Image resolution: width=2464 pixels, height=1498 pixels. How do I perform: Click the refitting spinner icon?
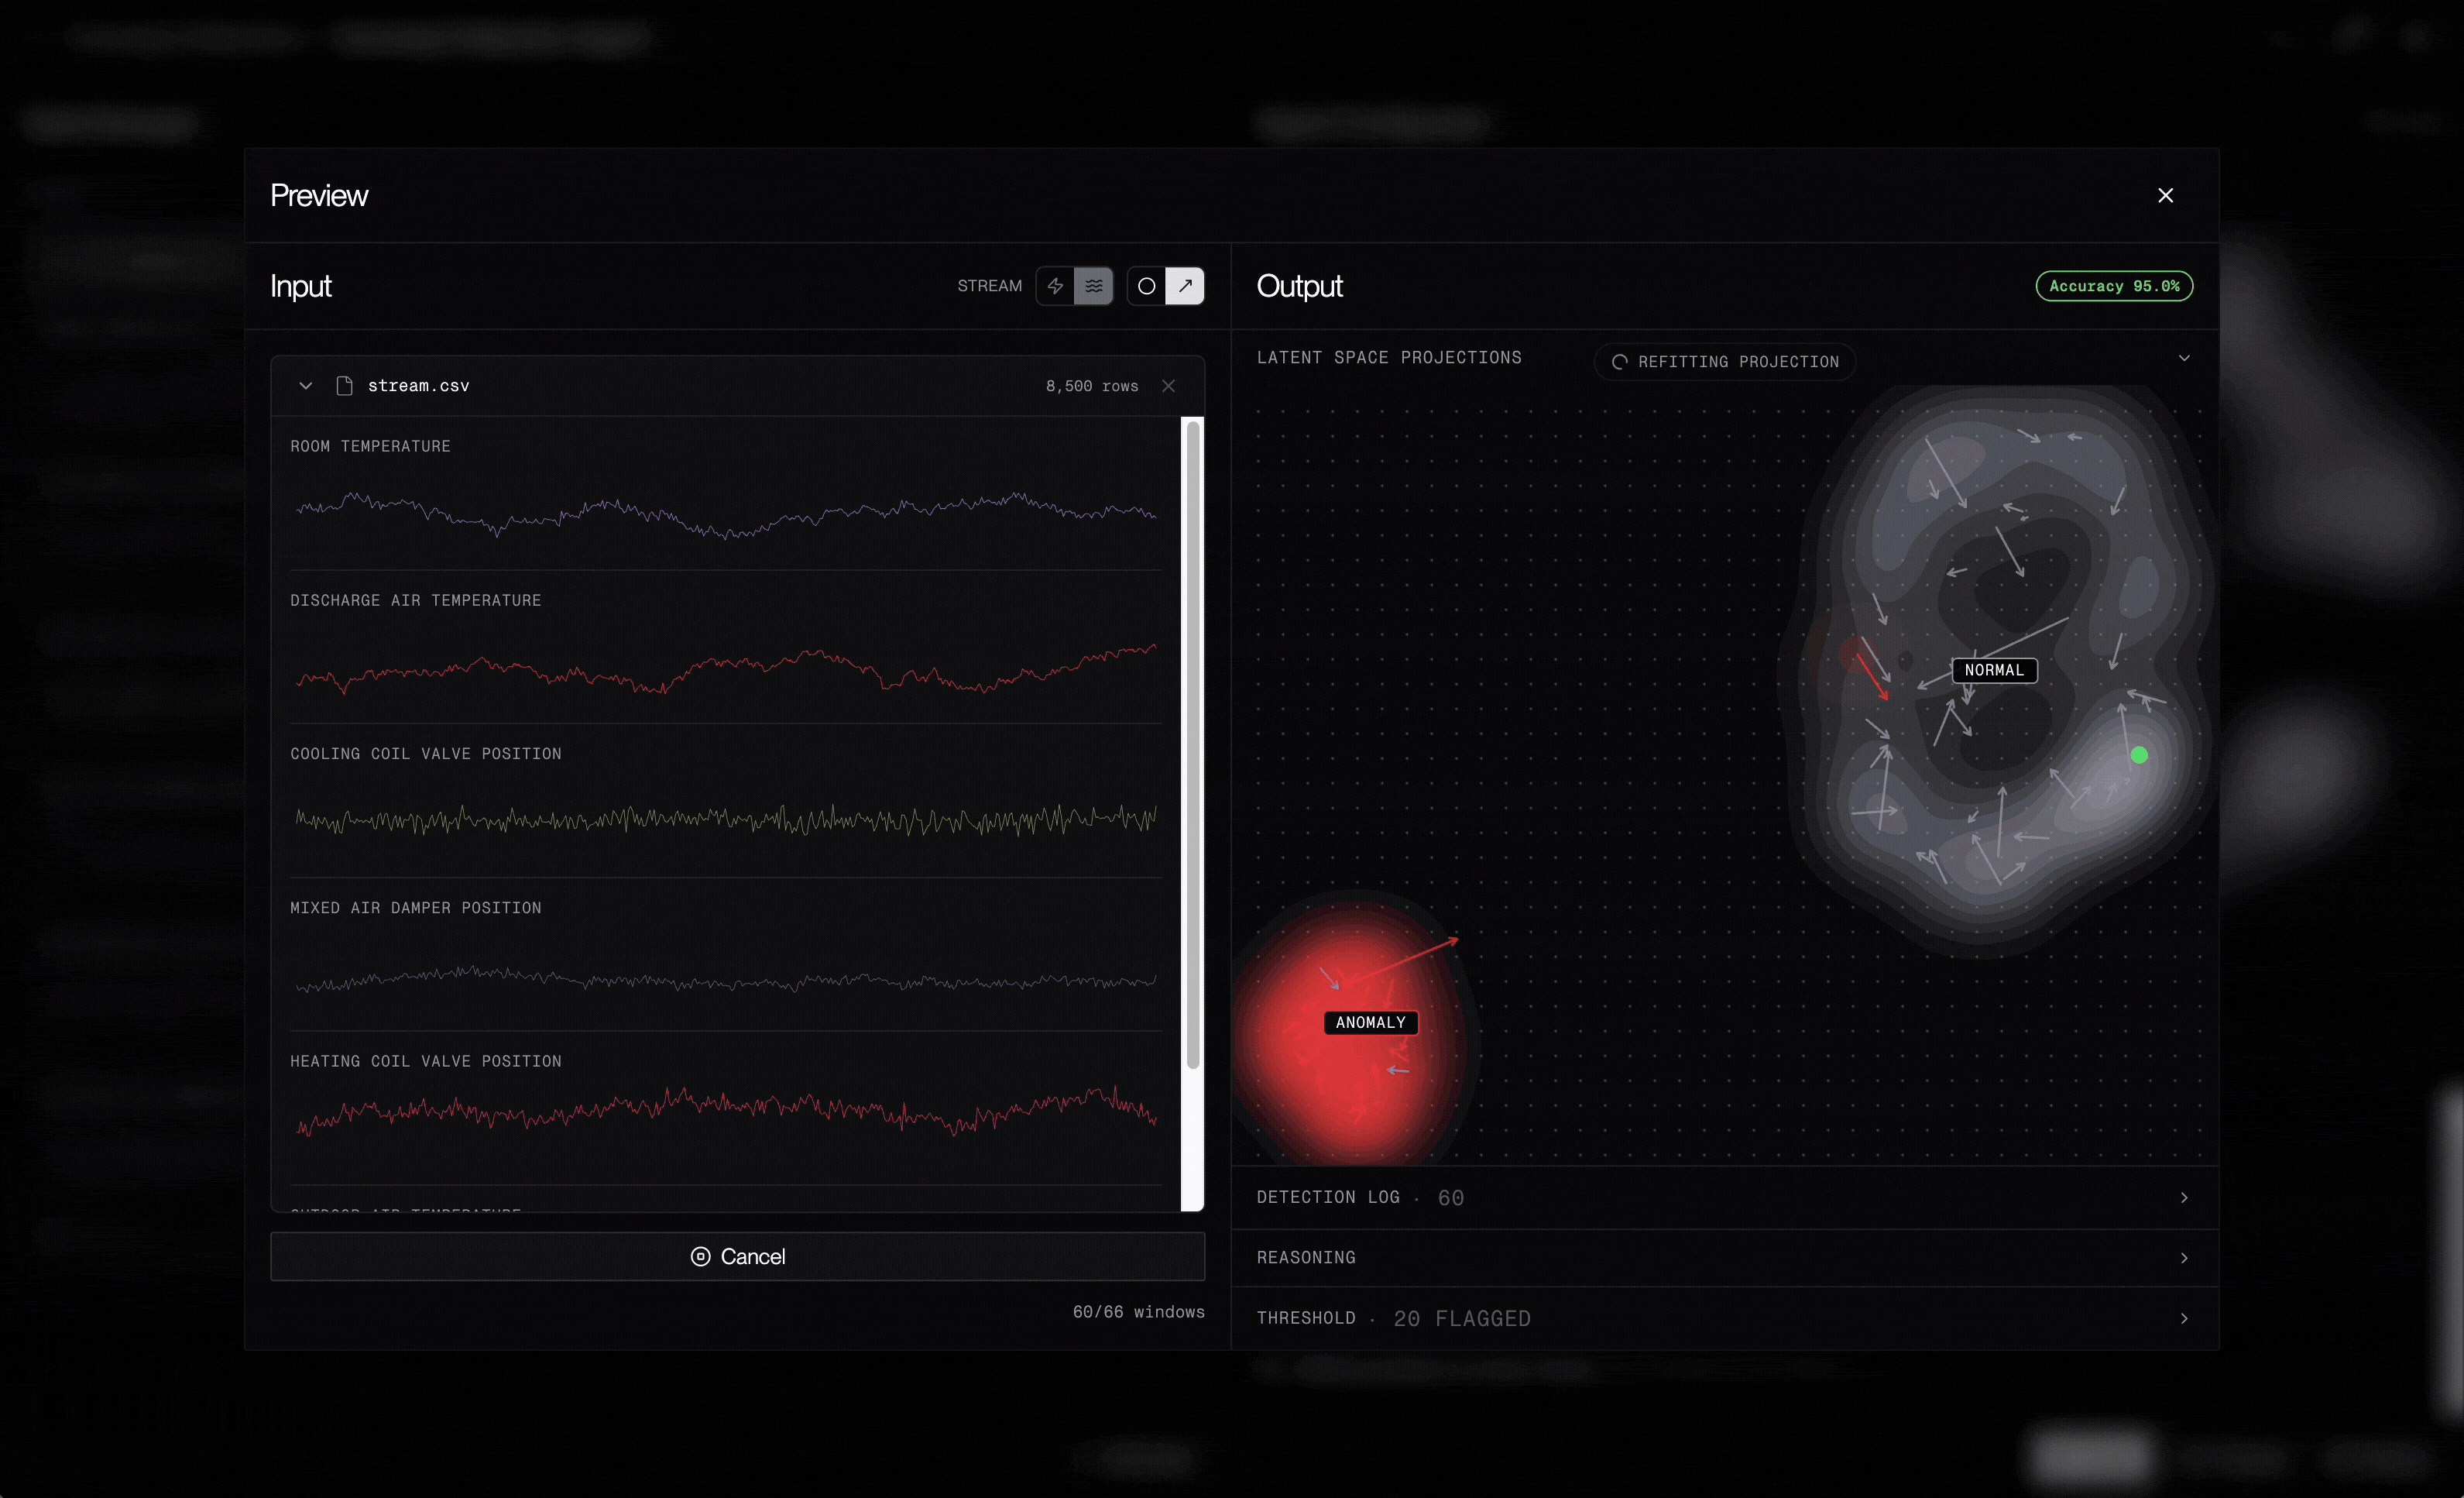[x=1619, y=362]
